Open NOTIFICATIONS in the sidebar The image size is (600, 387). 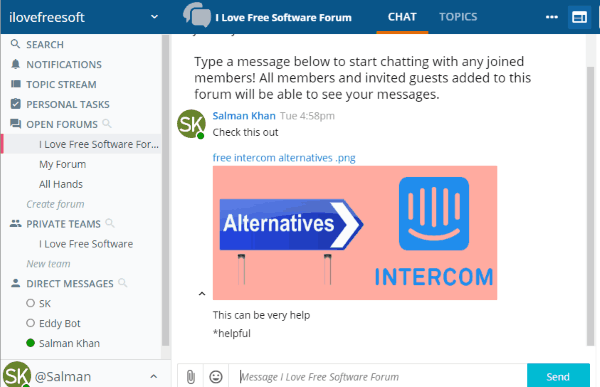[64, 65]
